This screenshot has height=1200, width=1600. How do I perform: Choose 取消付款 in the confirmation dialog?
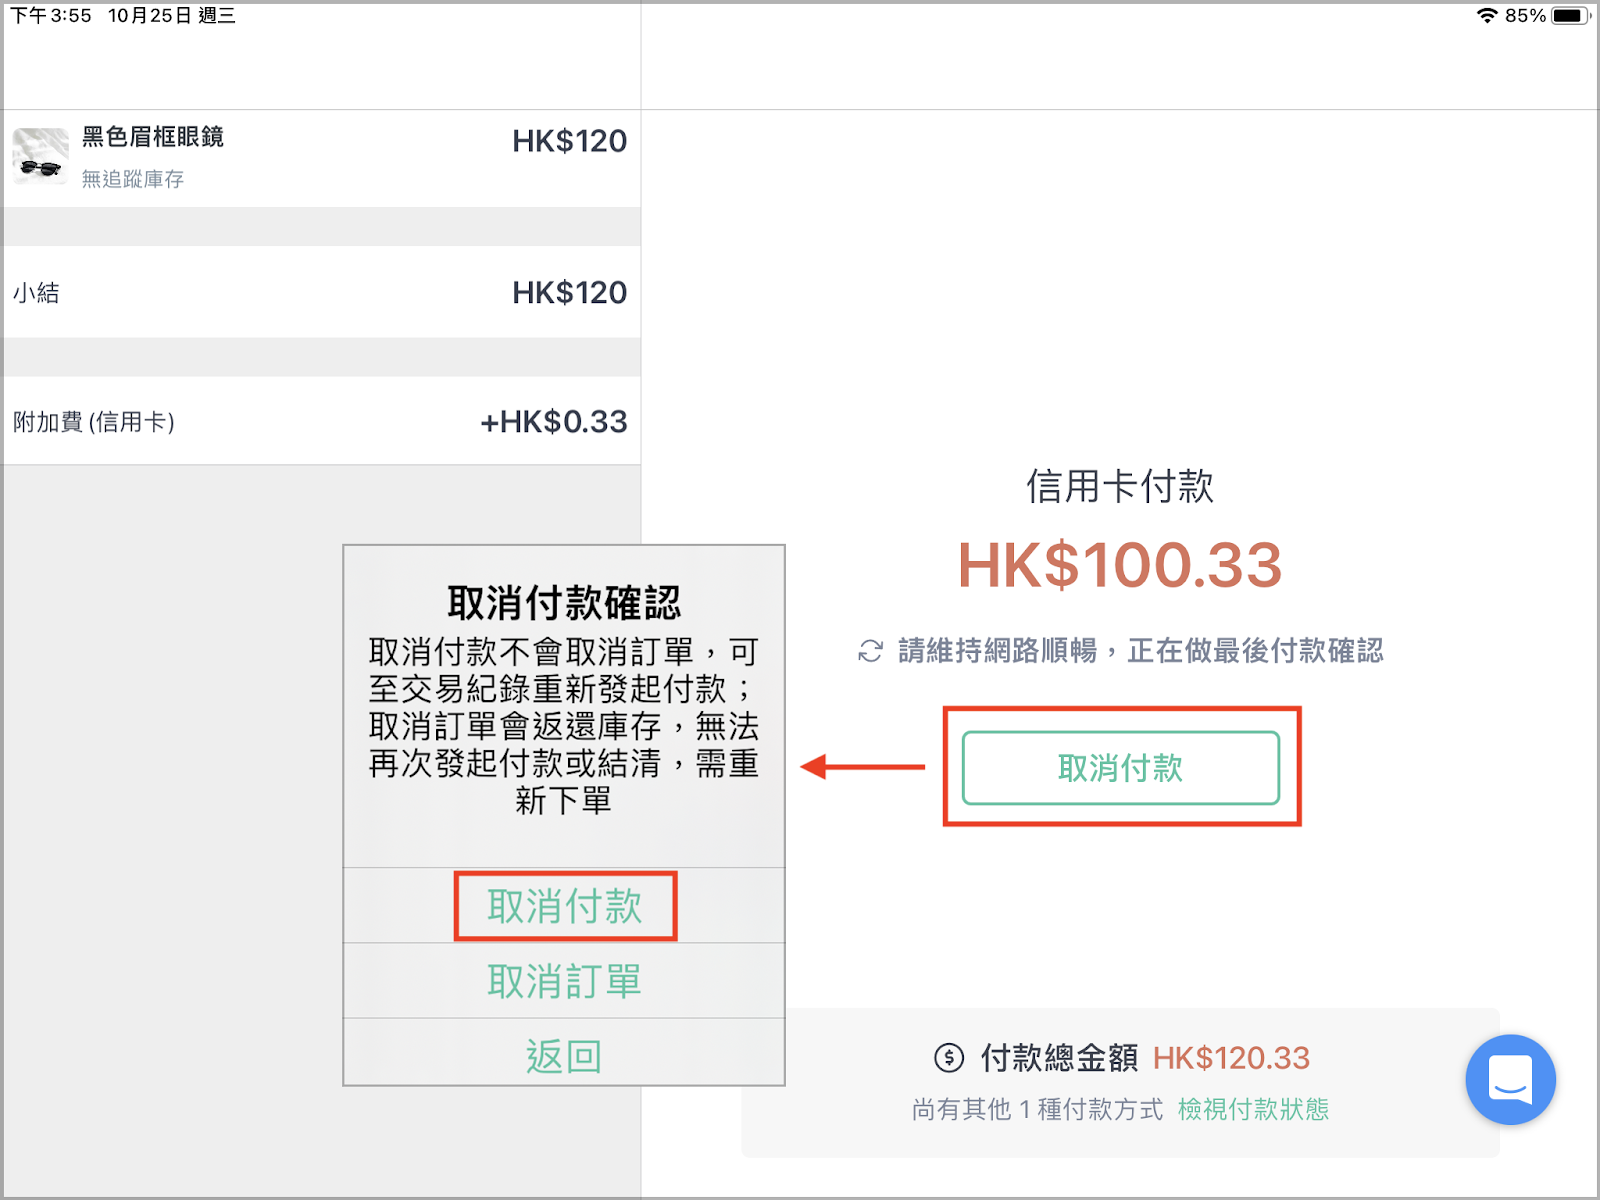[565, 906]
